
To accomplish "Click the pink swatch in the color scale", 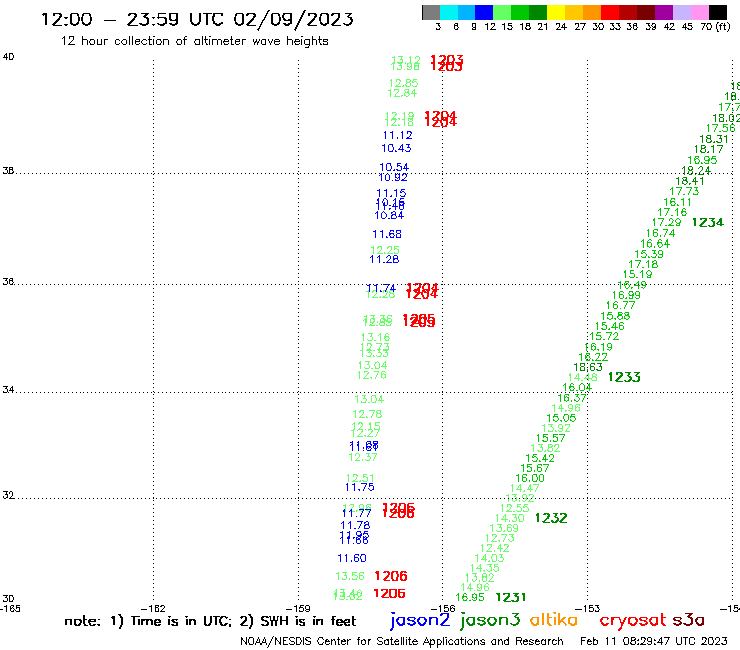I will pyautogui.click(x=699, y=12).
